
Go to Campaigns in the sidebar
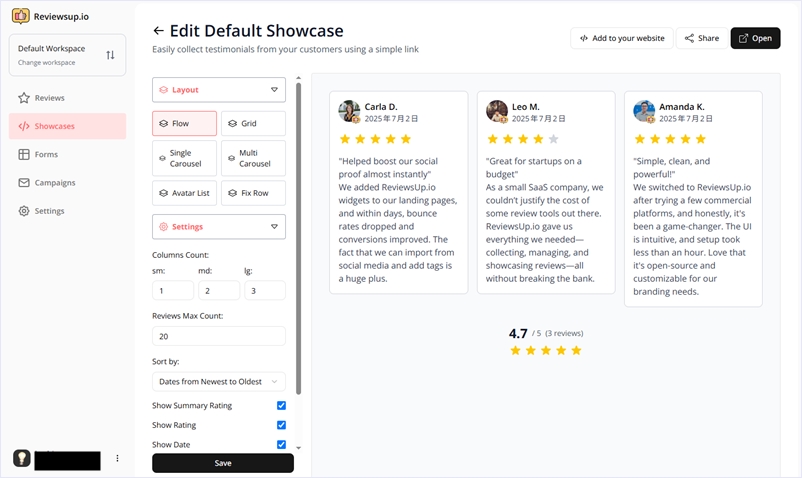[x=55, y=183]
